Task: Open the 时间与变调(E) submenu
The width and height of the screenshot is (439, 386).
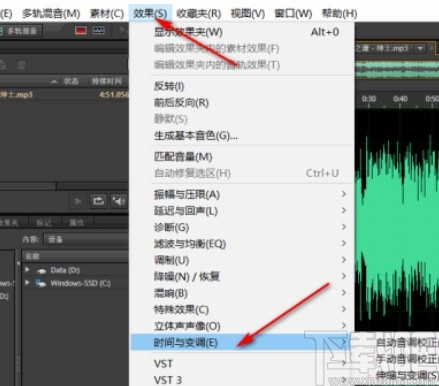Action: 242,342
